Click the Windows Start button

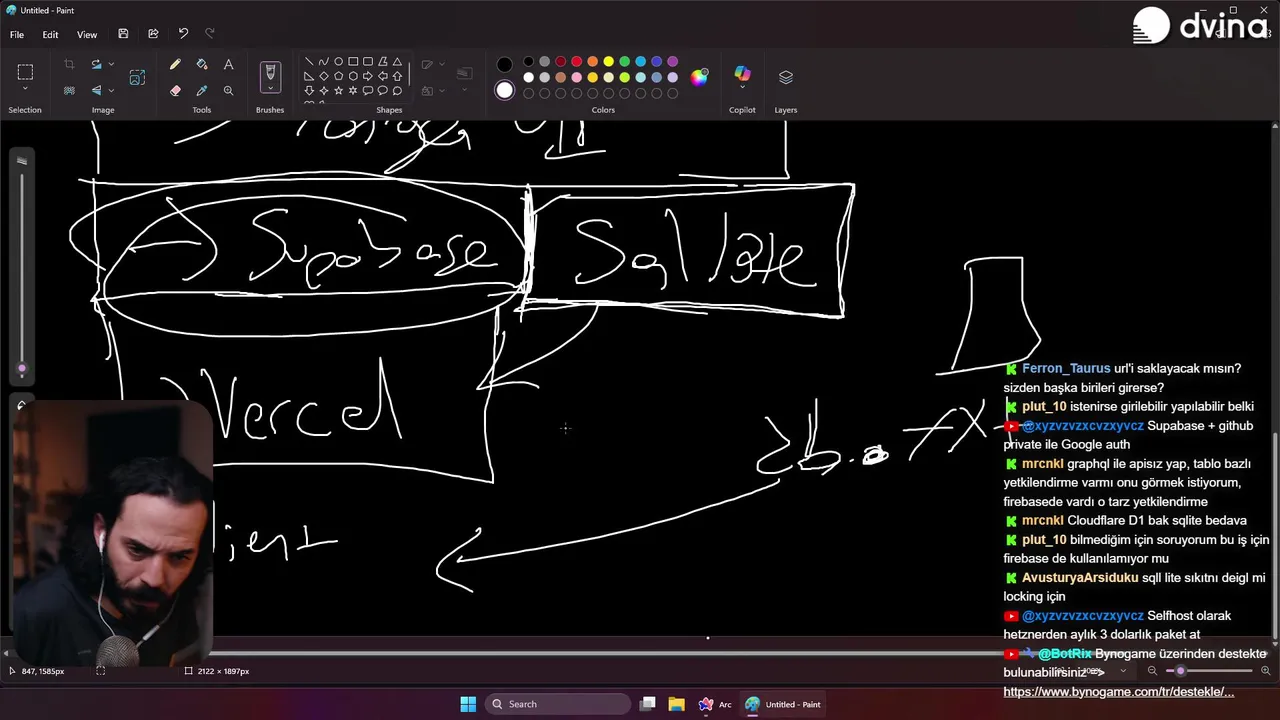pyautogui.click(x=468, y=704)
